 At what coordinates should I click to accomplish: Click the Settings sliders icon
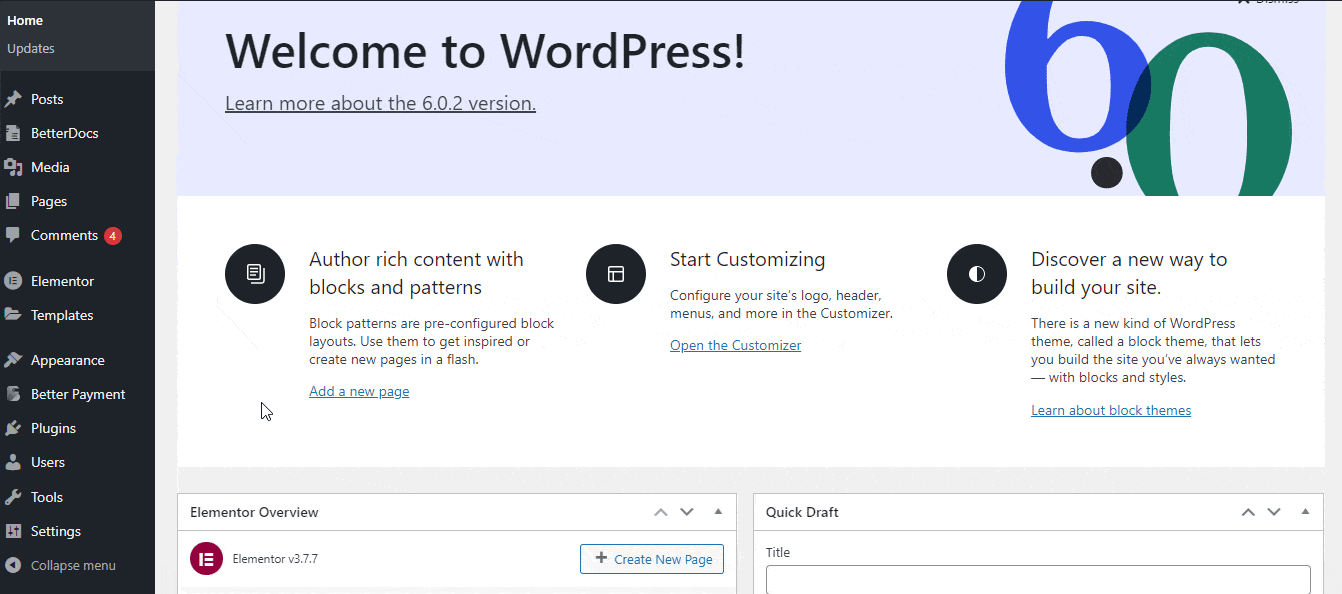(13, 531)
